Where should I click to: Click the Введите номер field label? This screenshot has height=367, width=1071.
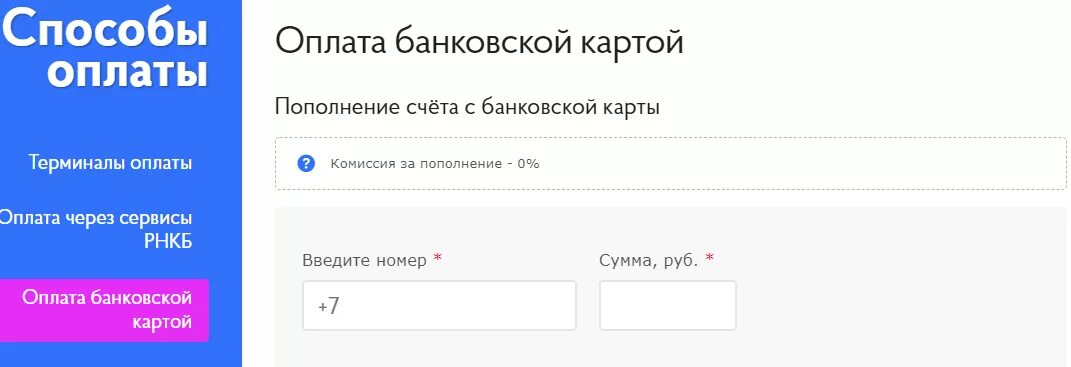[x=365, y=260]
